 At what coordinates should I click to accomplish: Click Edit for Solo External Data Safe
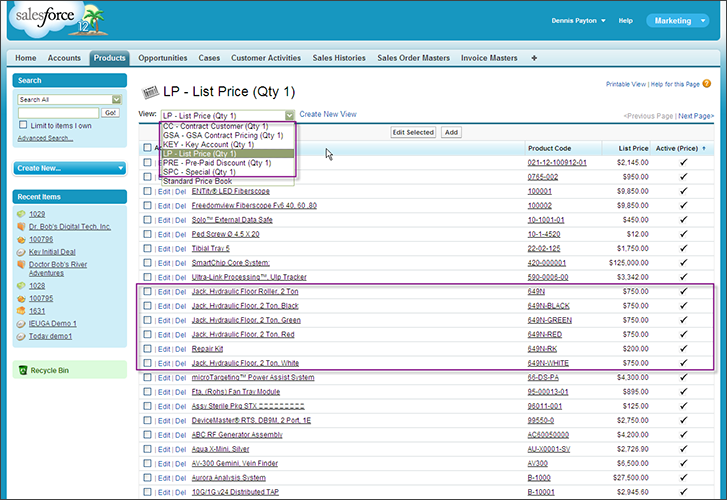click(164, 220)
